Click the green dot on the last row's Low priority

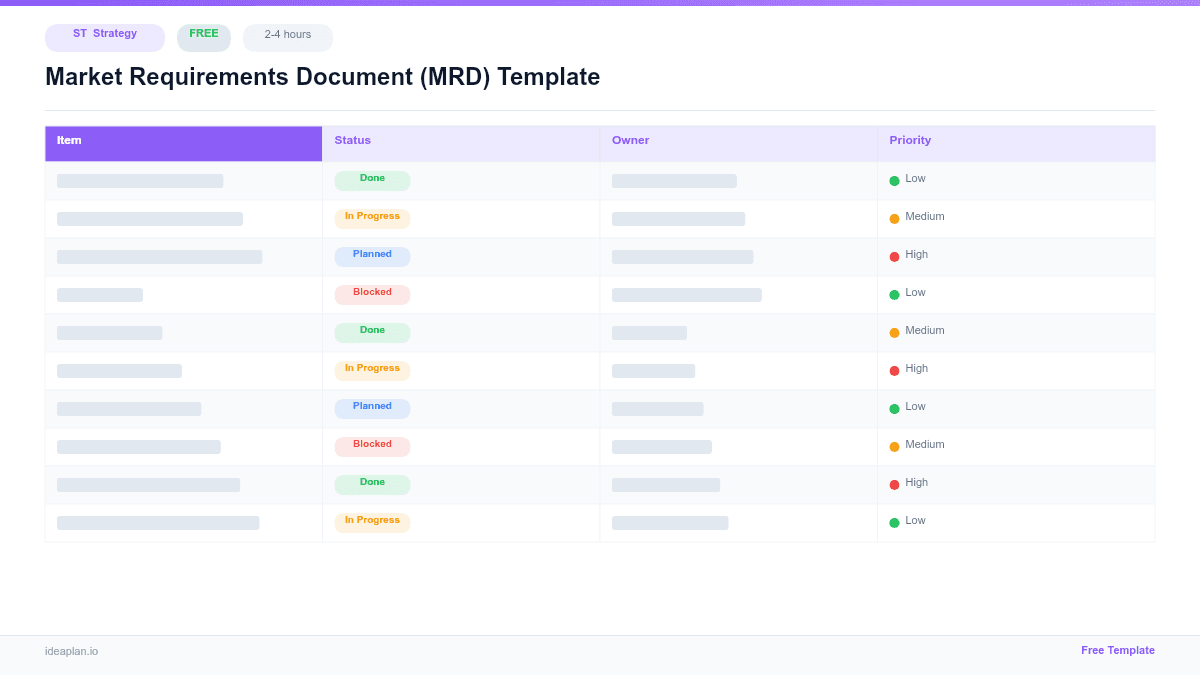click(x=895, y=521)
